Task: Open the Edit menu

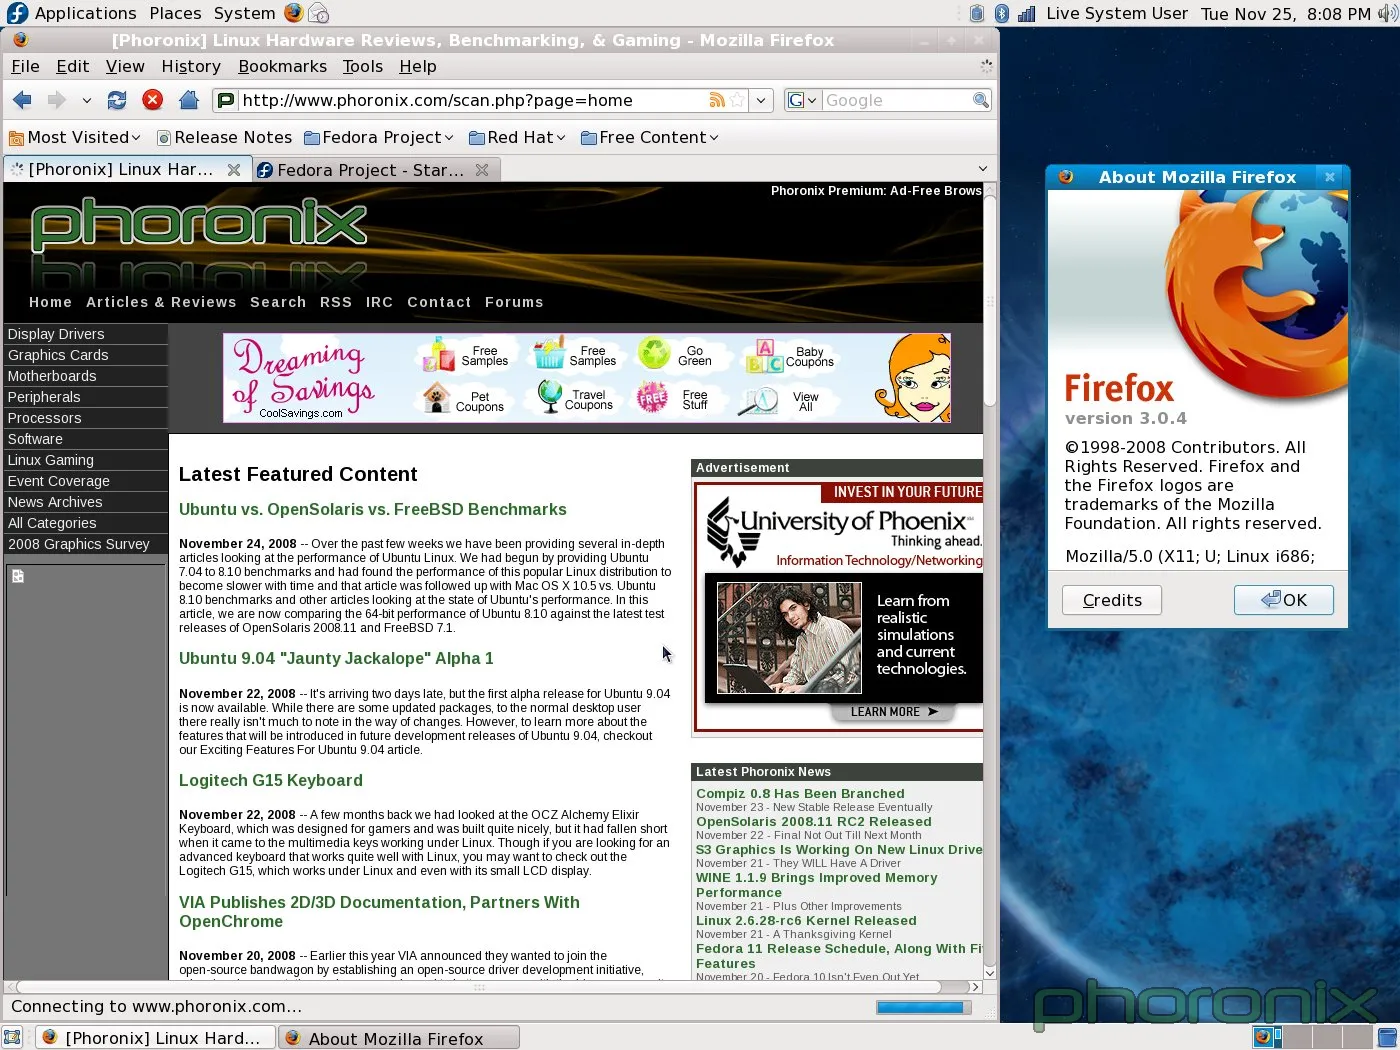Action: (72, 66)
